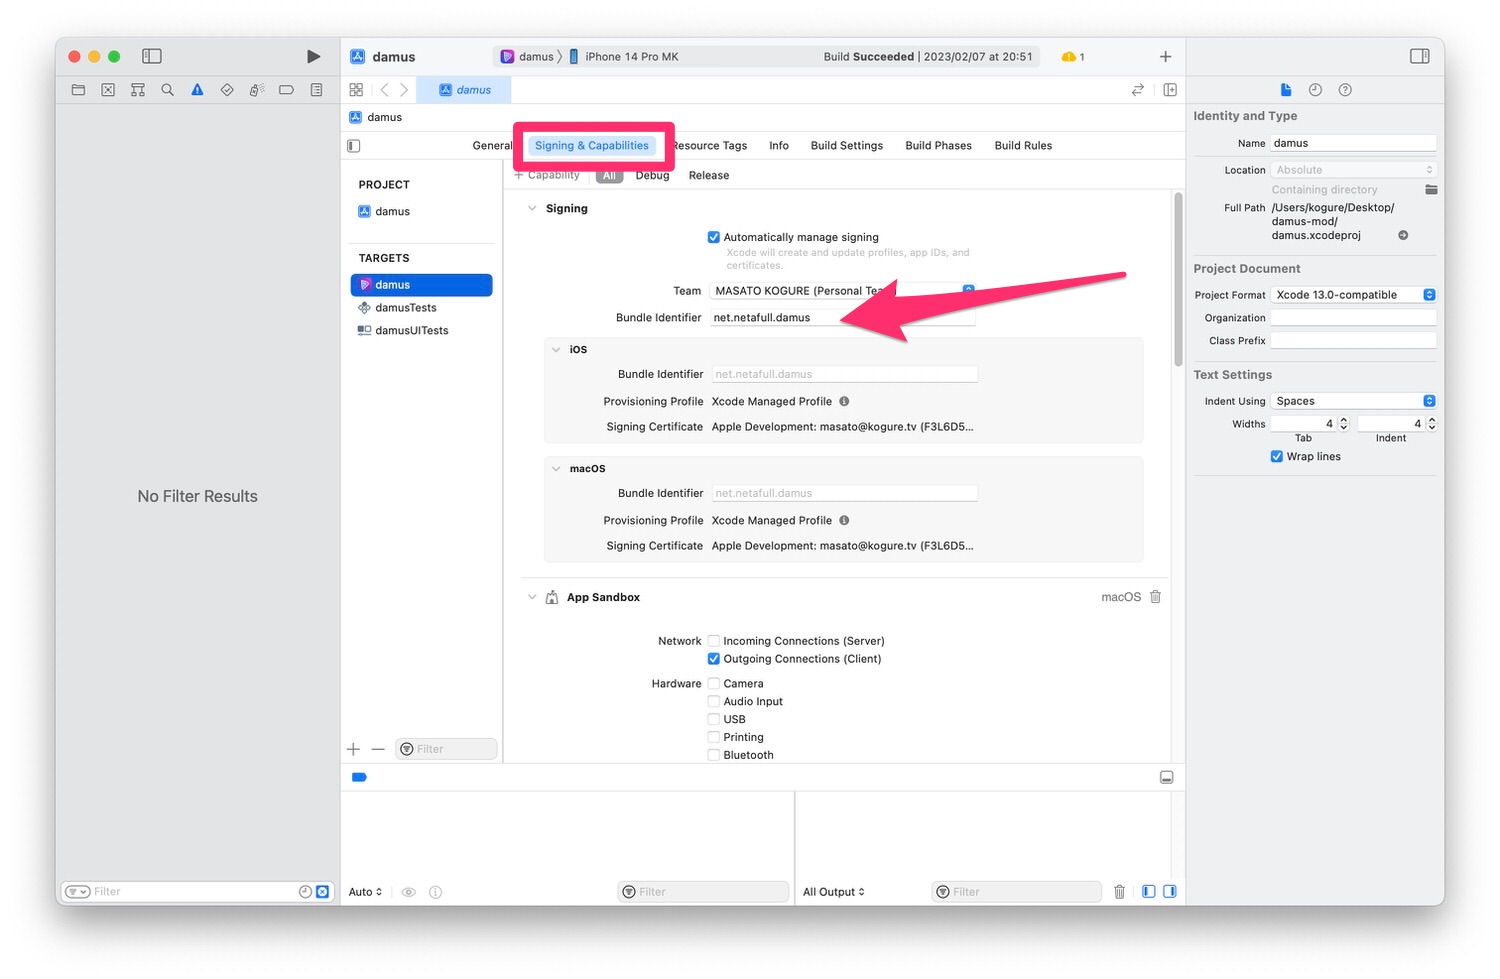Open the Indent Using dropdown
The image size is (1500, 979).
(x=1354, y=401)
